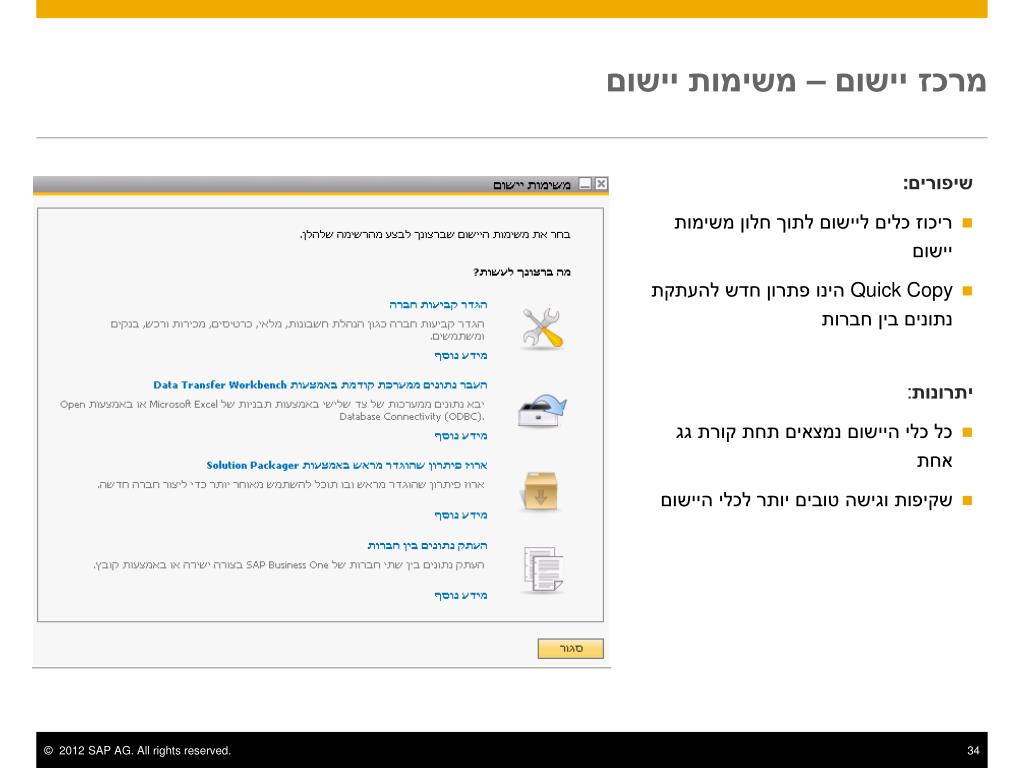Click the משימות יישום window title

click(532, 185)
